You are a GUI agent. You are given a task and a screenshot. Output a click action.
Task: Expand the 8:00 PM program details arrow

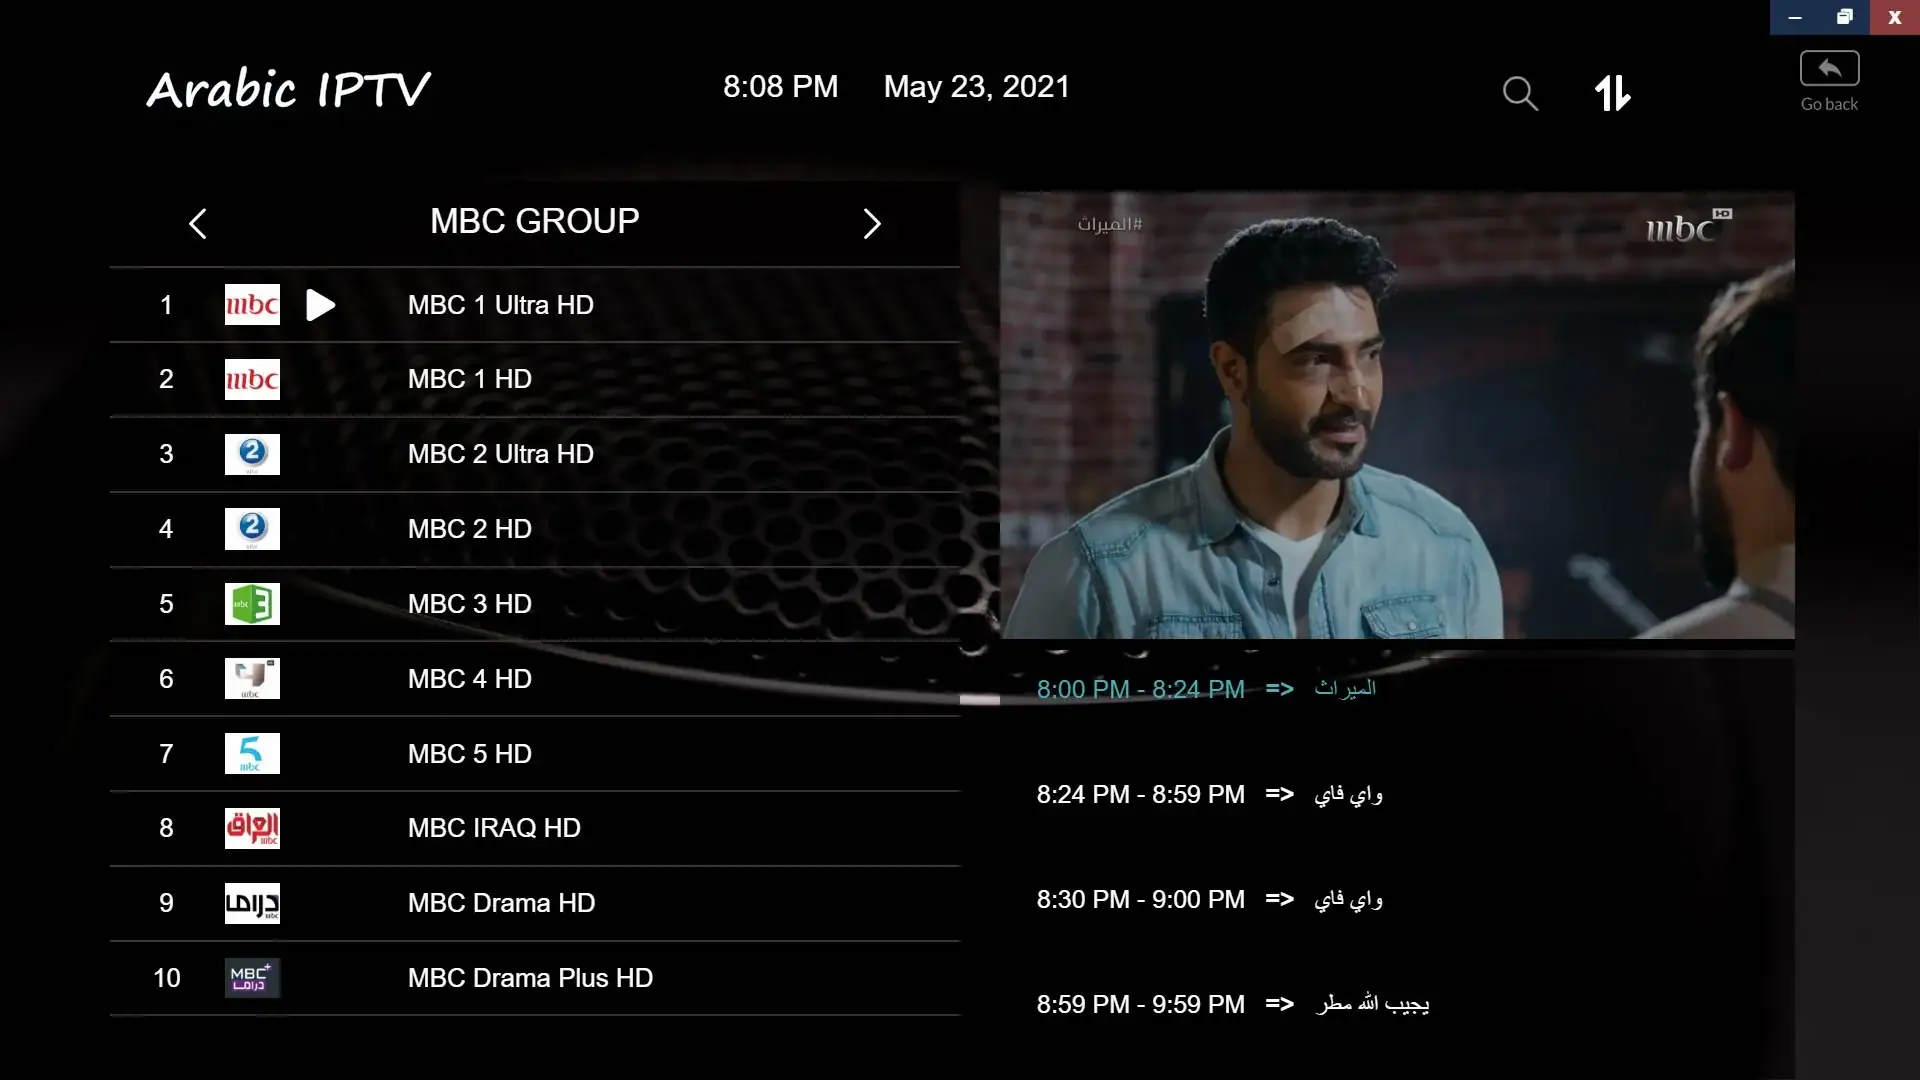click(1280, 688)
